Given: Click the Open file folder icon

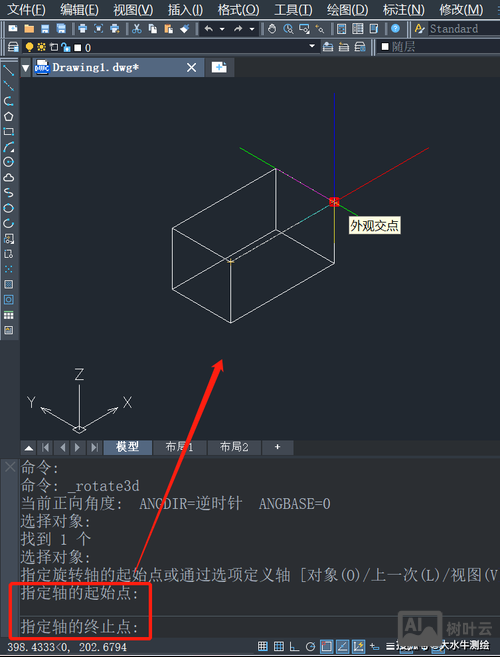Looking at the screenshot, I should 29,29.
